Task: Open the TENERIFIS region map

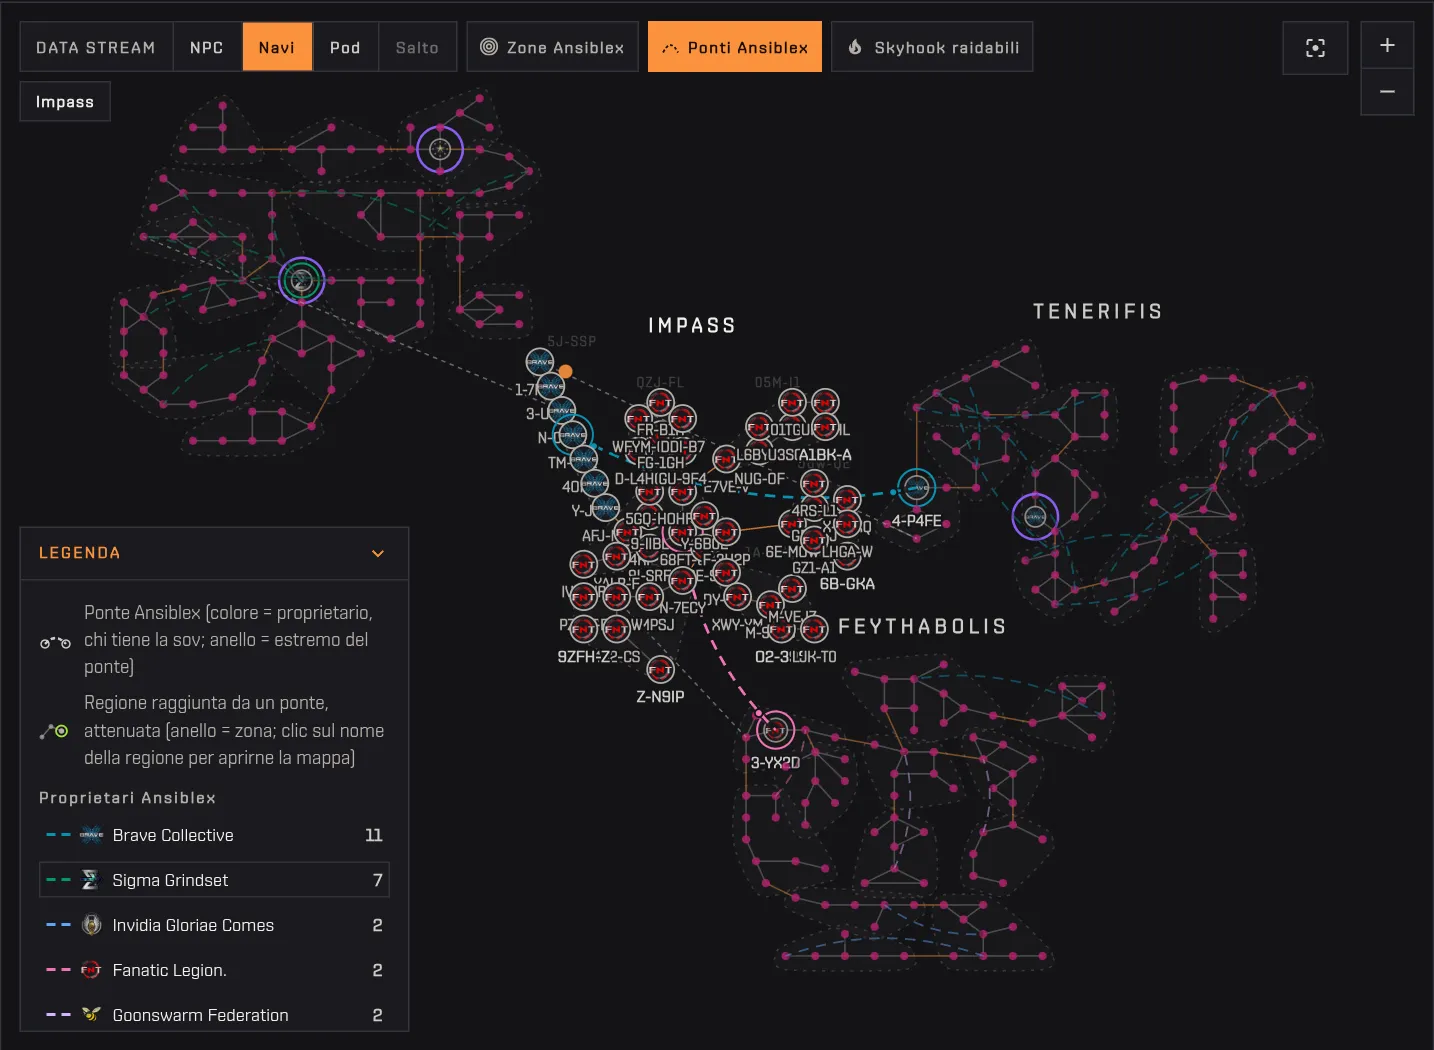Action: click(1098, 312)
